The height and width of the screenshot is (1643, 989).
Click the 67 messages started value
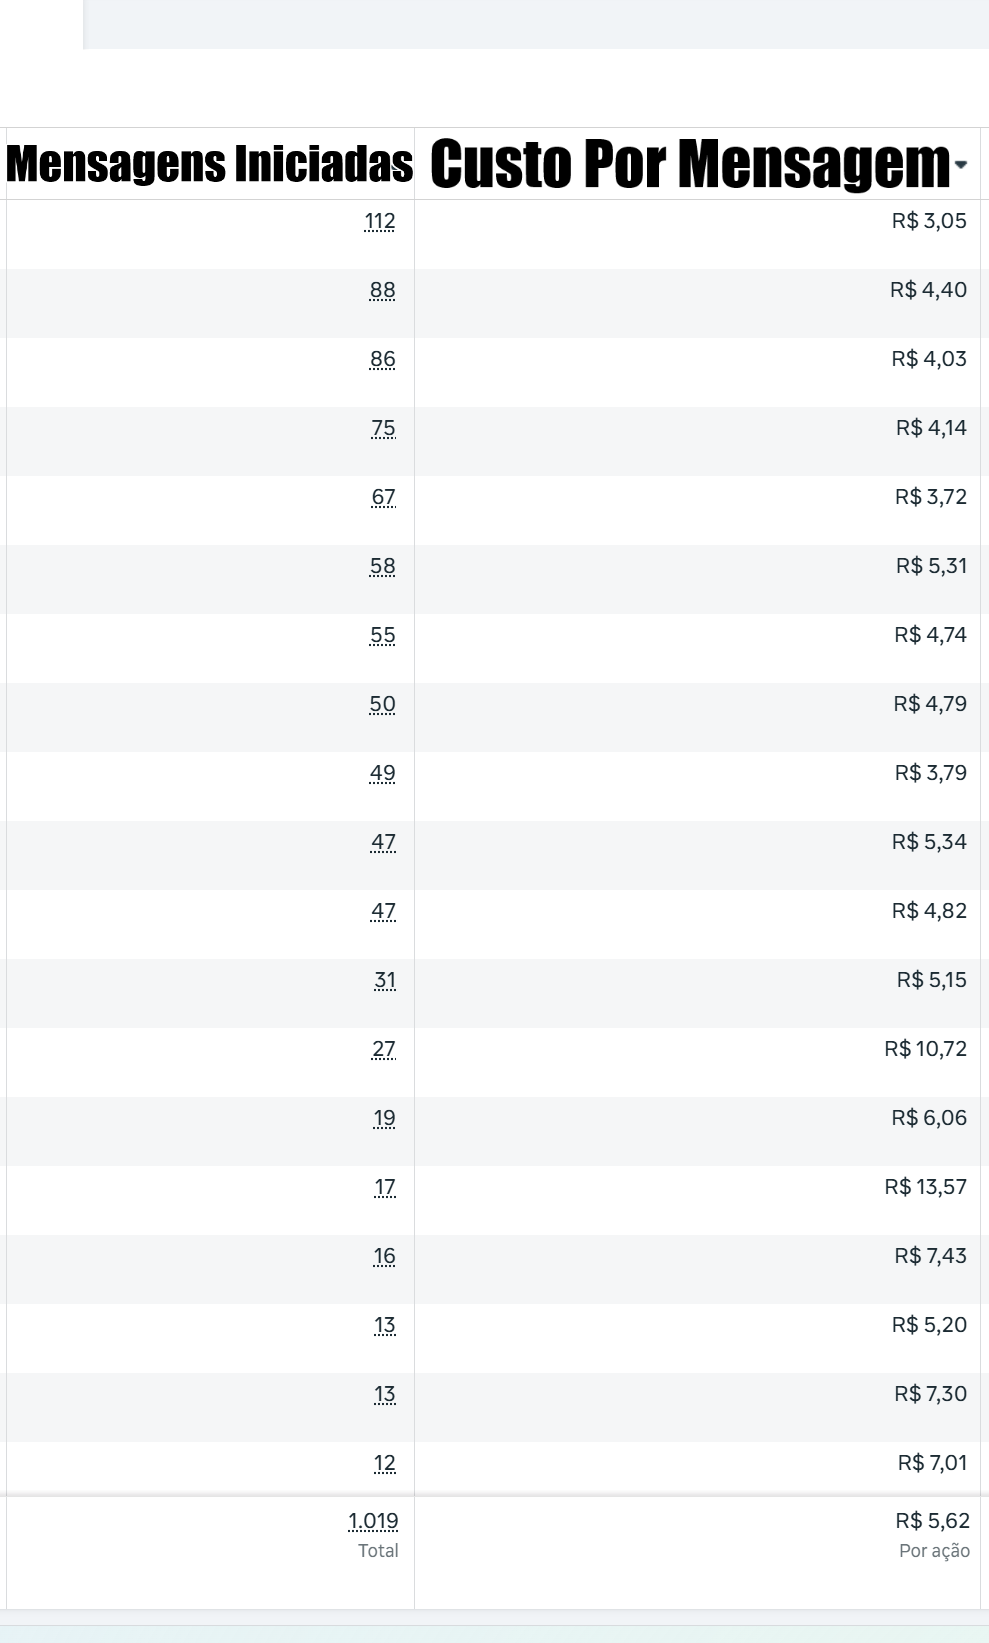pos(383,497)
